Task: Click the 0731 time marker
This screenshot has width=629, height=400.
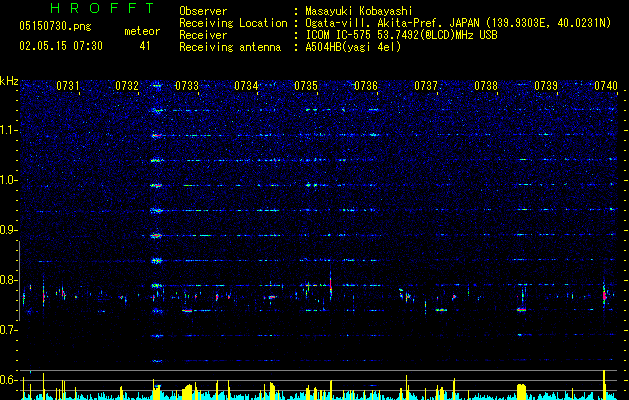Action: (67, 85)
